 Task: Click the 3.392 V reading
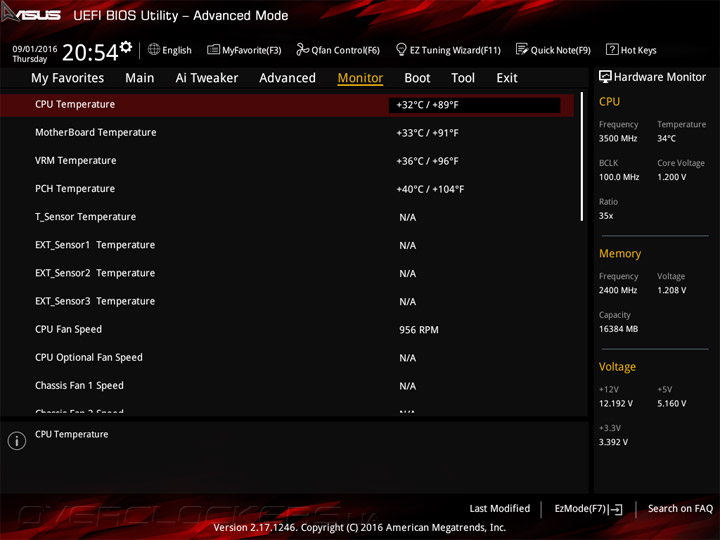(x=613, y=442)
